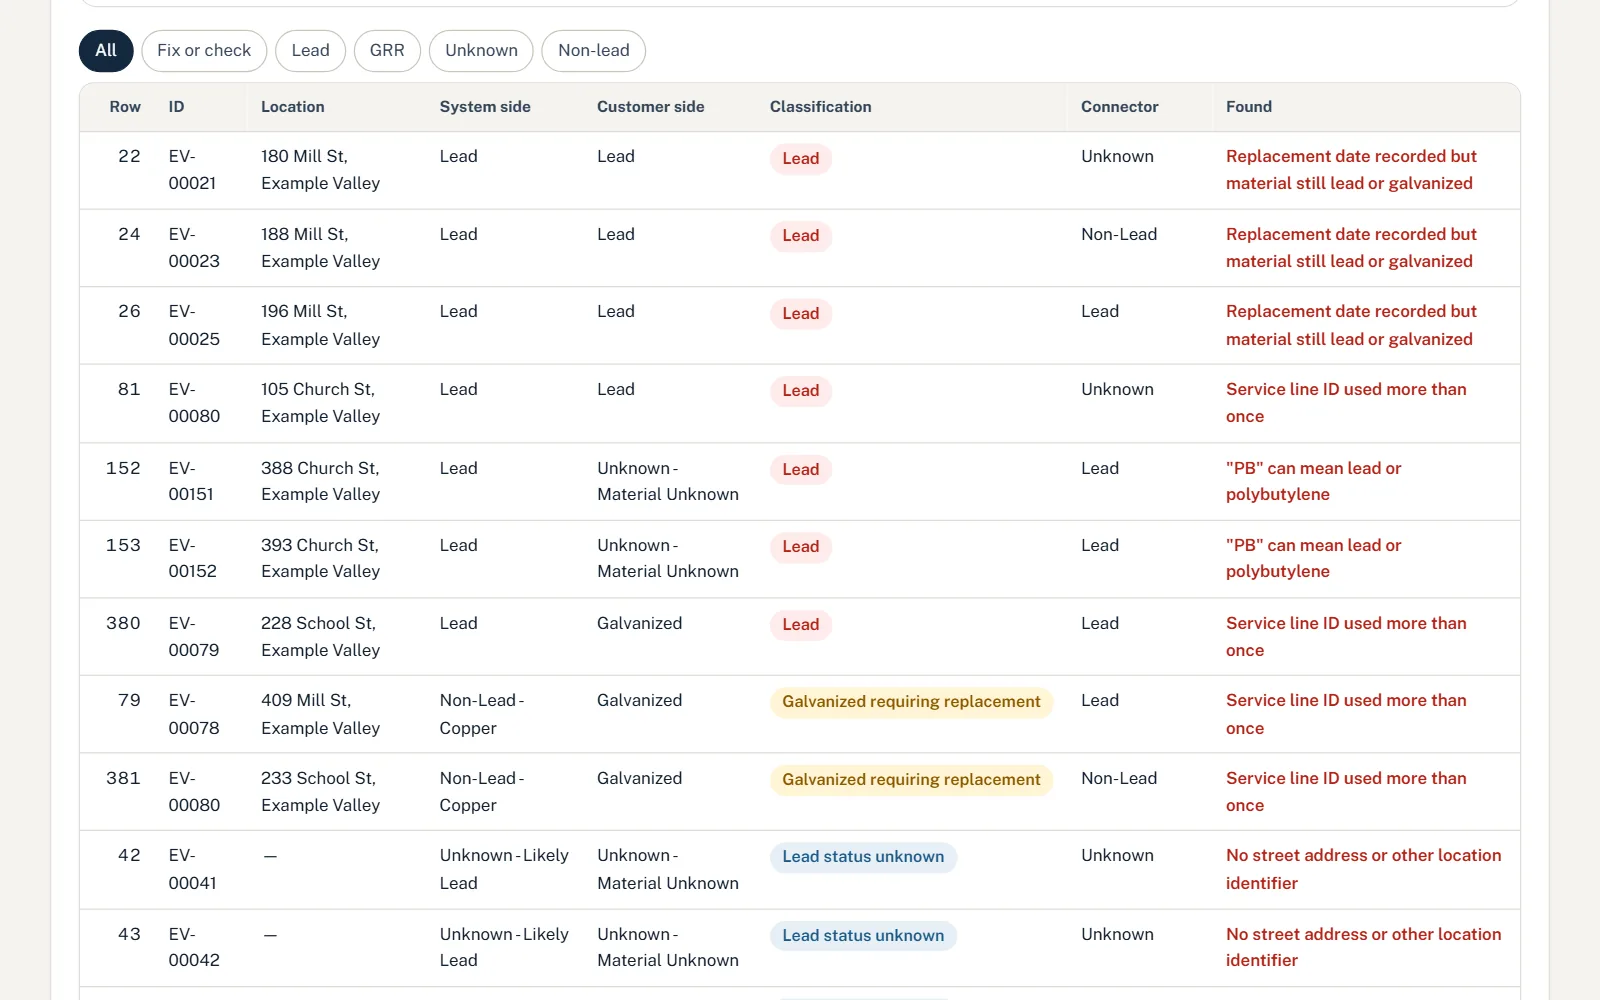Select 233 School St location cell
Image resolution: width=1600 pixels, height=1000 pixels.
point(320,792)
